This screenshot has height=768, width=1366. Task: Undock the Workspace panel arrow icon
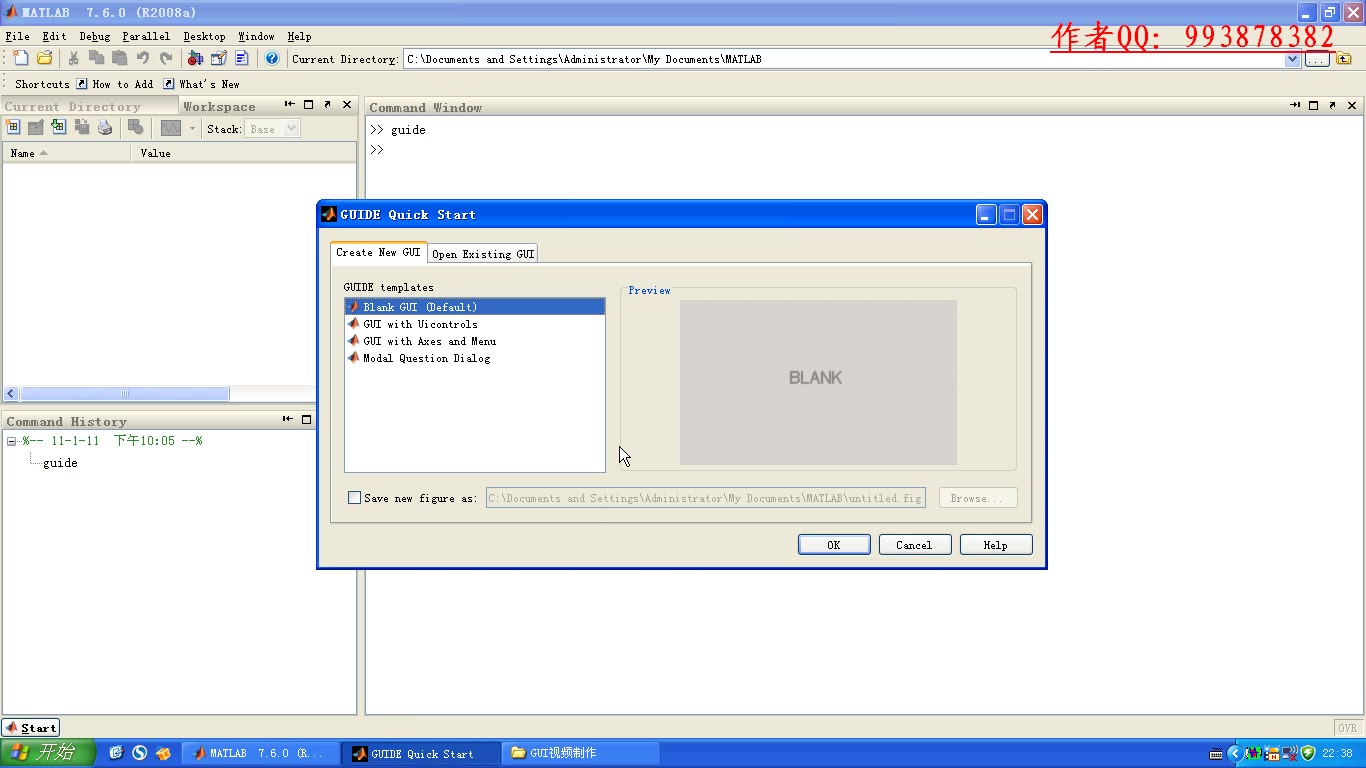(327, 104)
